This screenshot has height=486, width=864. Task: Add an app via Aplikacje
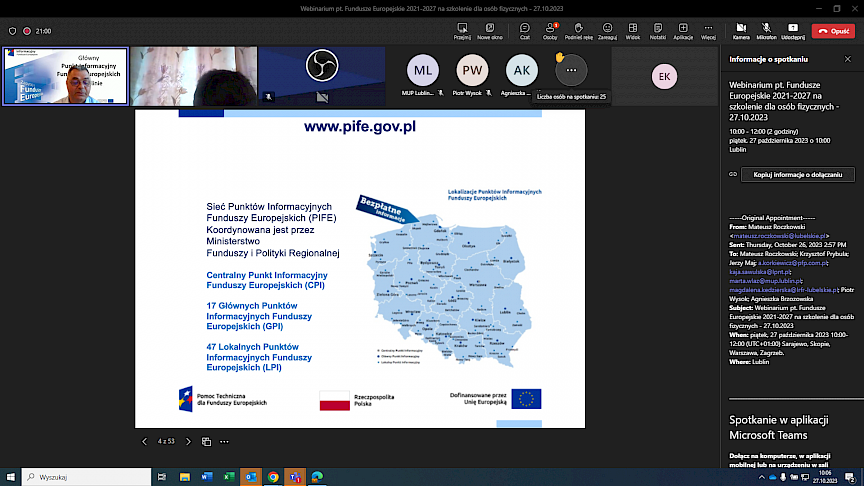point(683,31)
